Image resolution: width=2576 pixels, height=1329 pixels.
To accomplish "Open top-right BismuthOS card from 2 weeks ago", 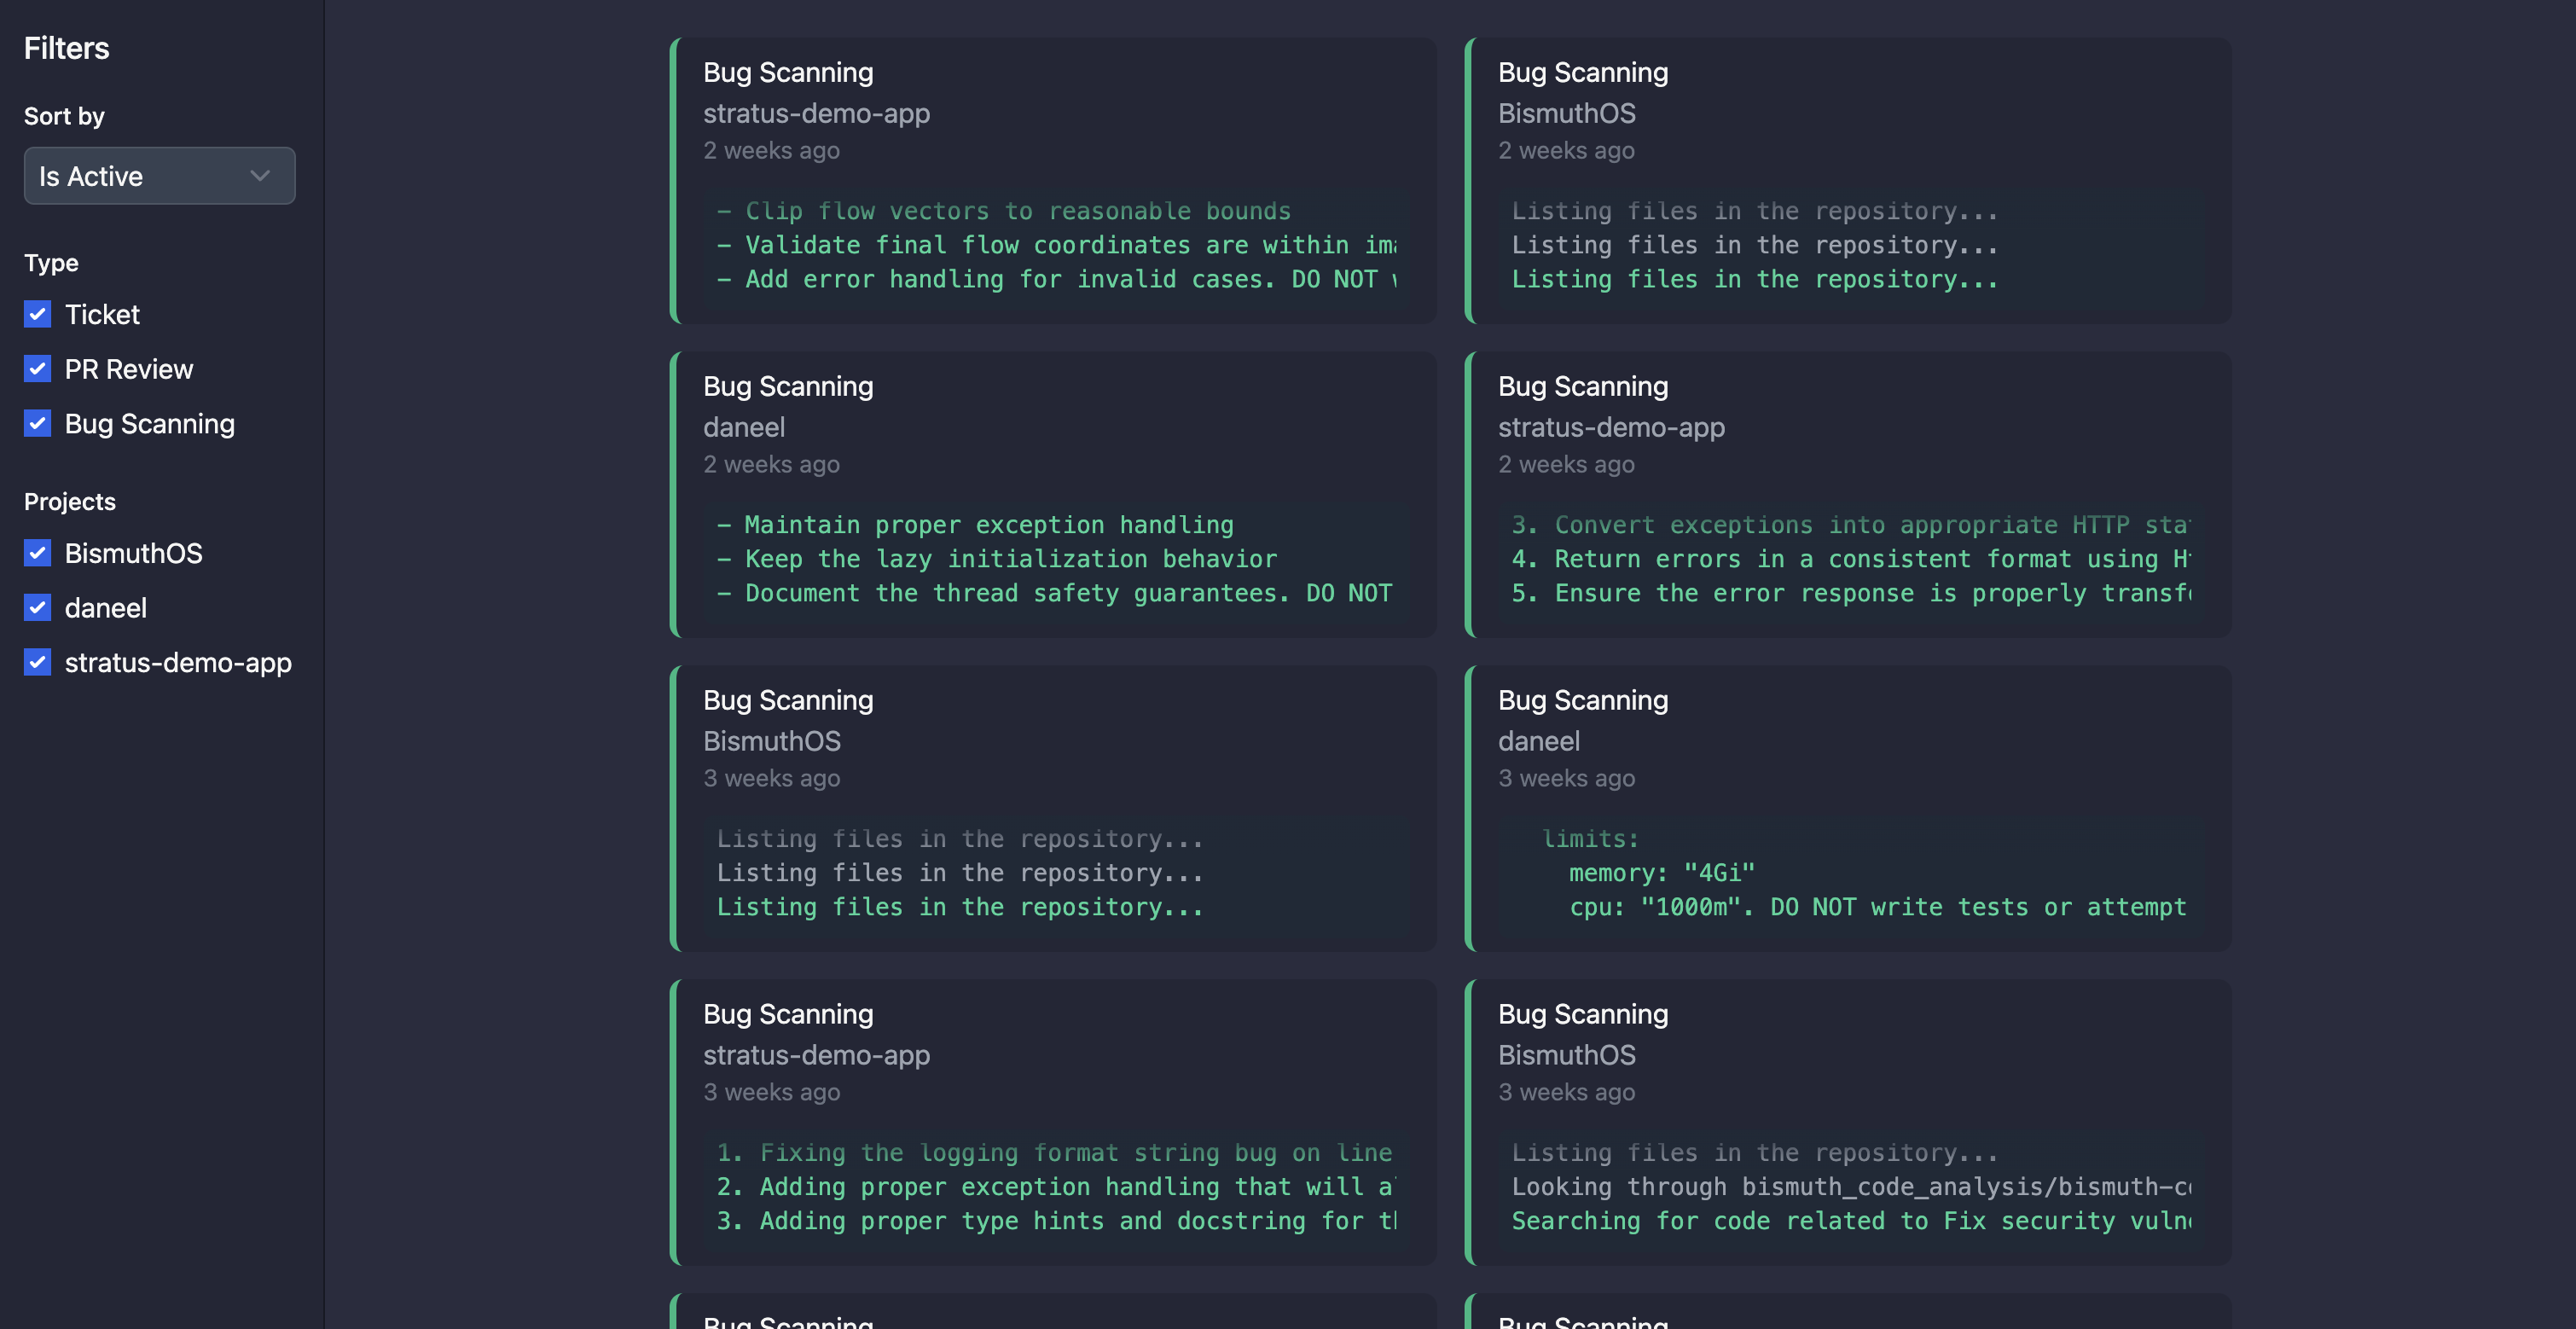I will point(1848,180).
